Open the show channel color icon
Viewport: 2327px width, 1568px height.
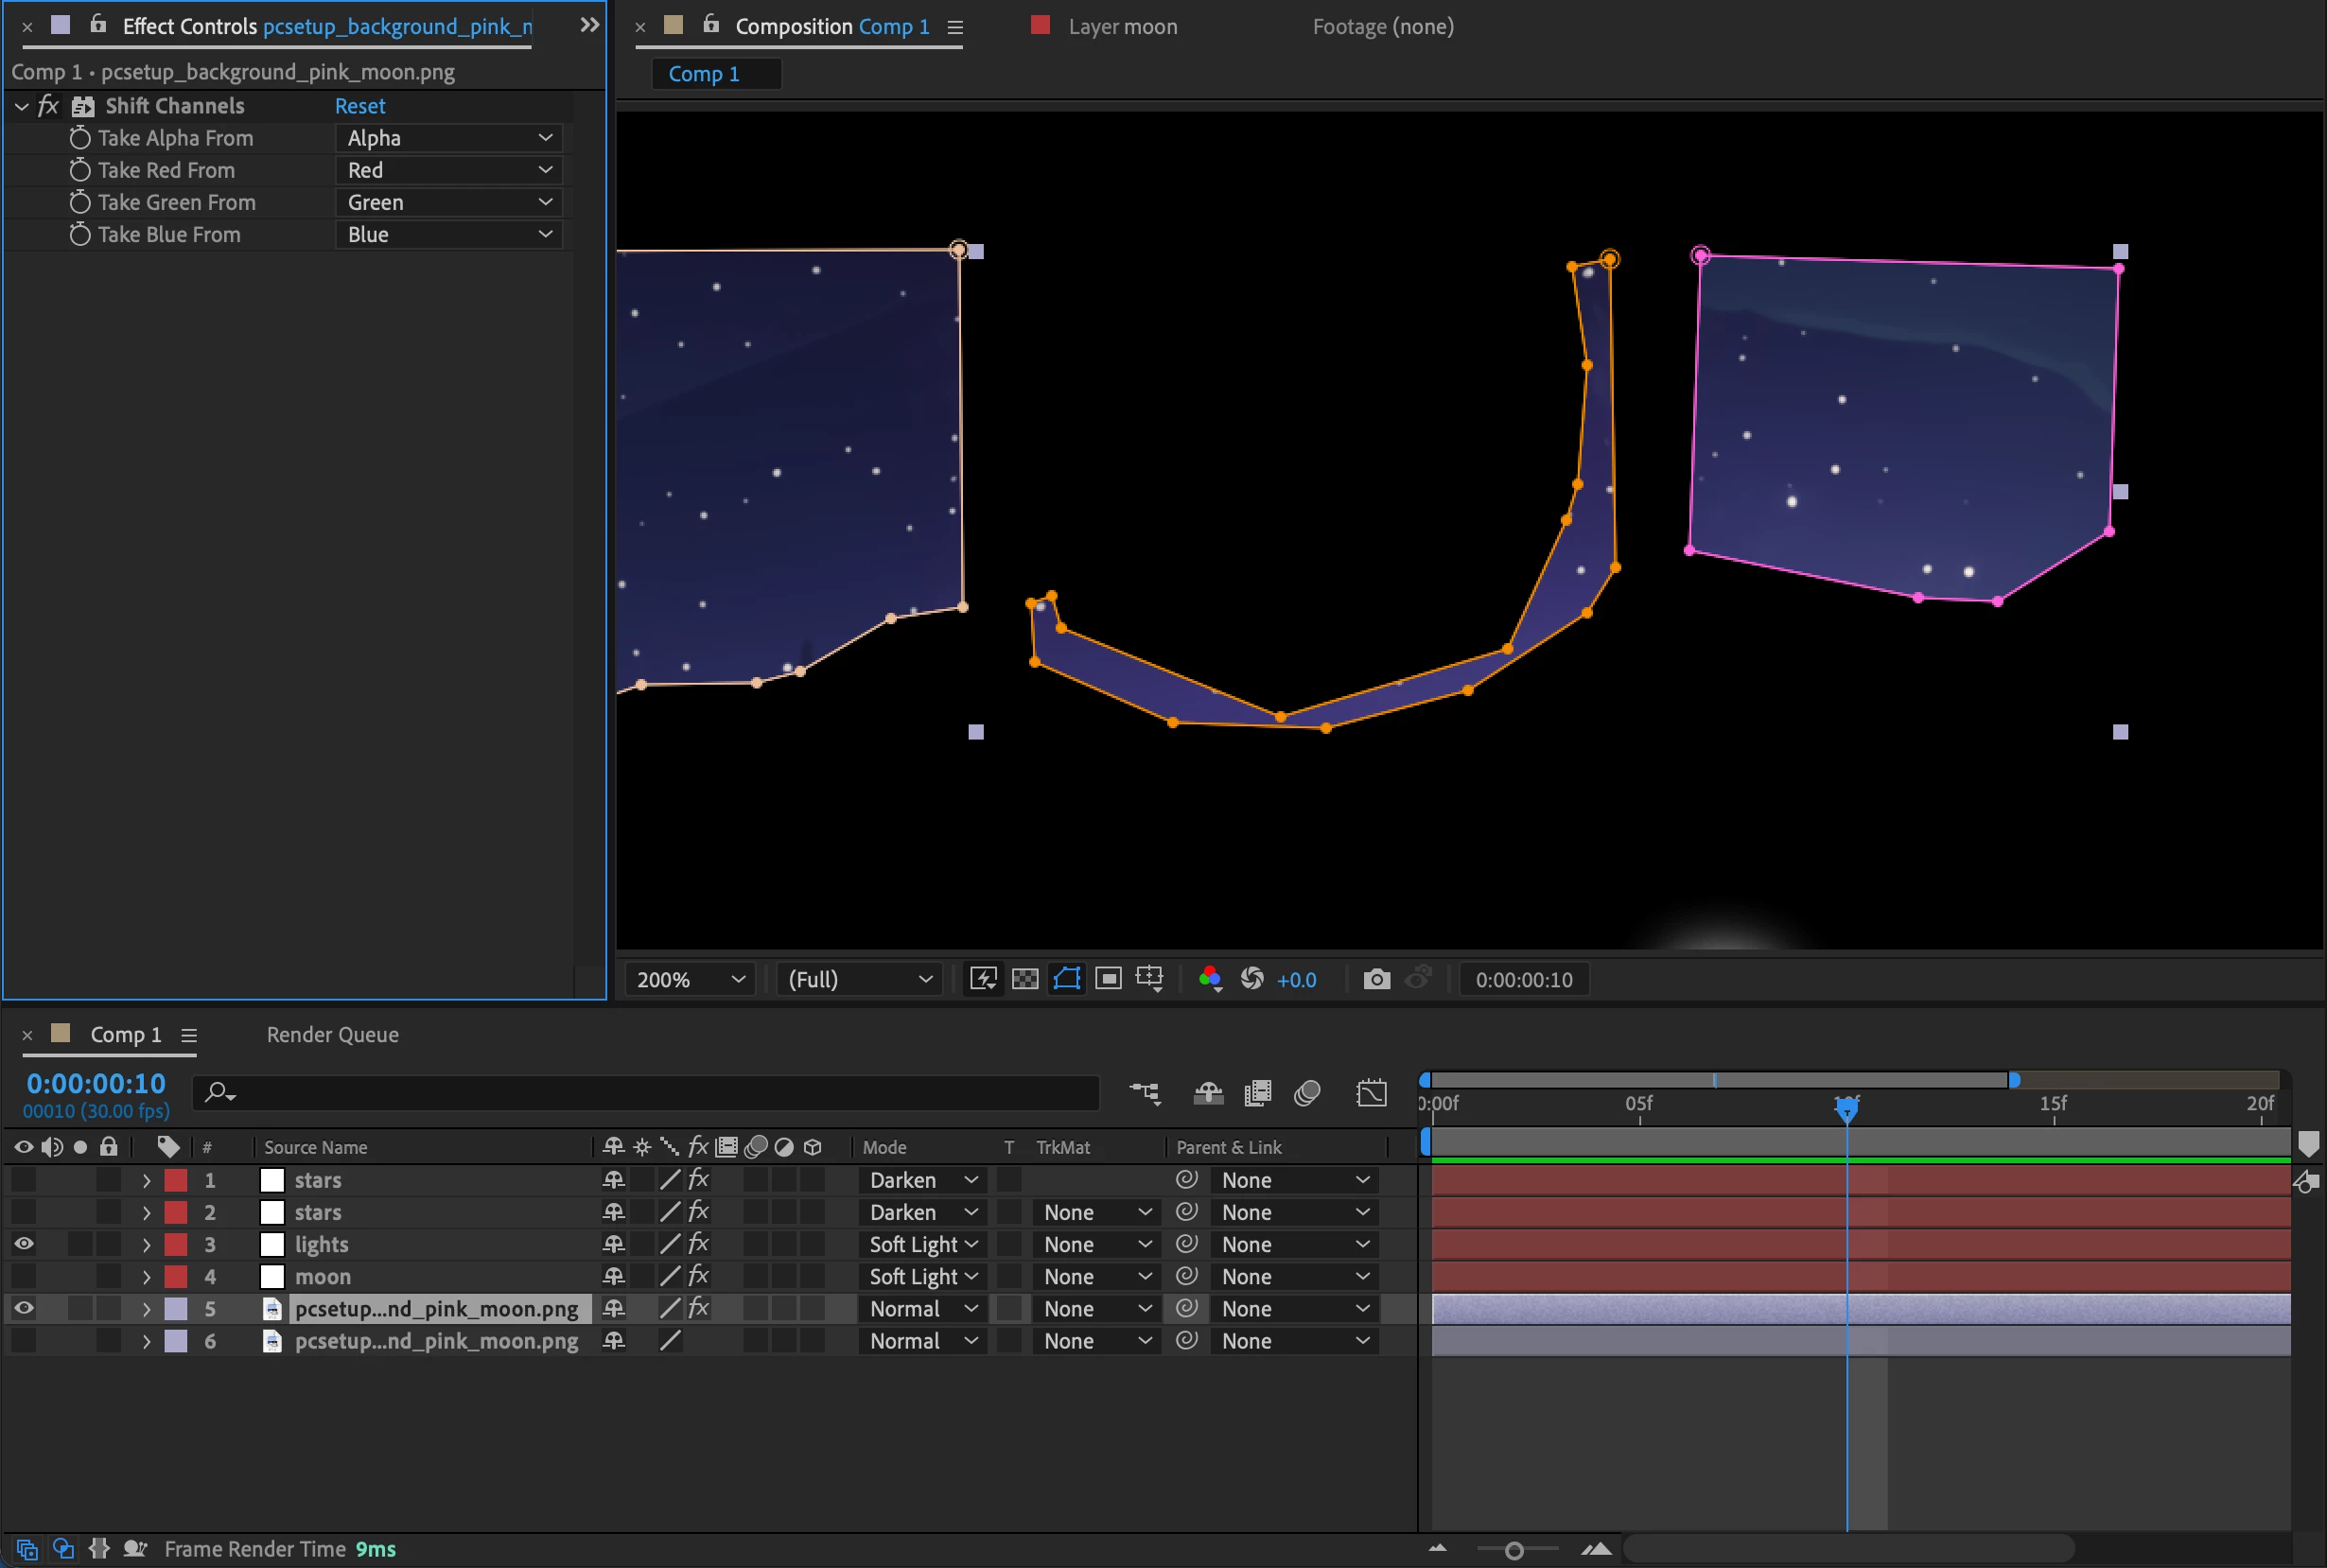[x=1209, y=979]
